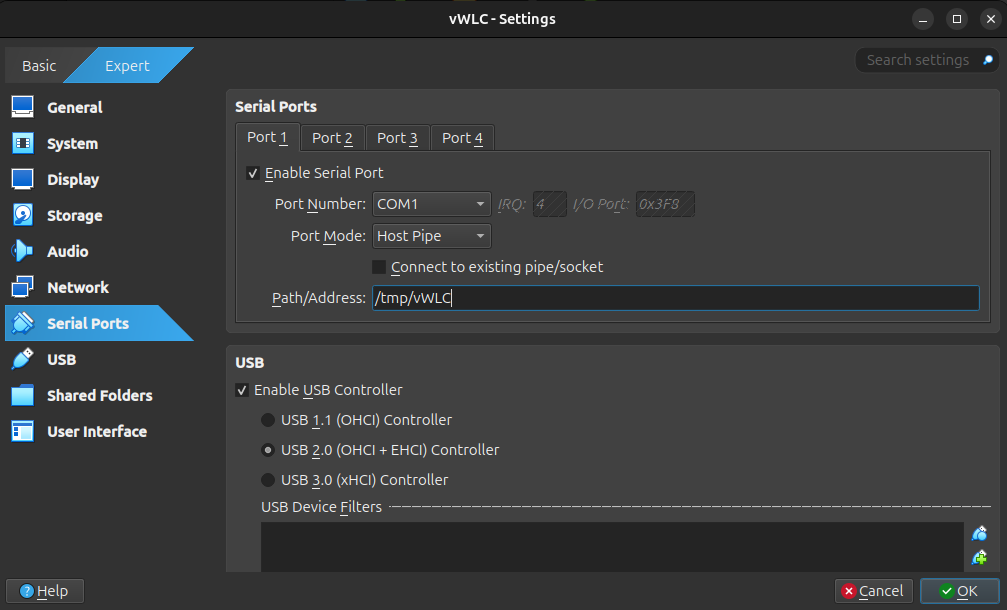Click the Cancel button
1007x610 pixels.
873,591
